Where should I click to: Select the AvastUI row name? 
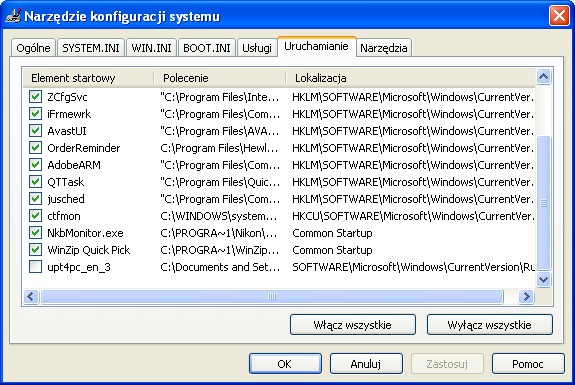[67, 131]
